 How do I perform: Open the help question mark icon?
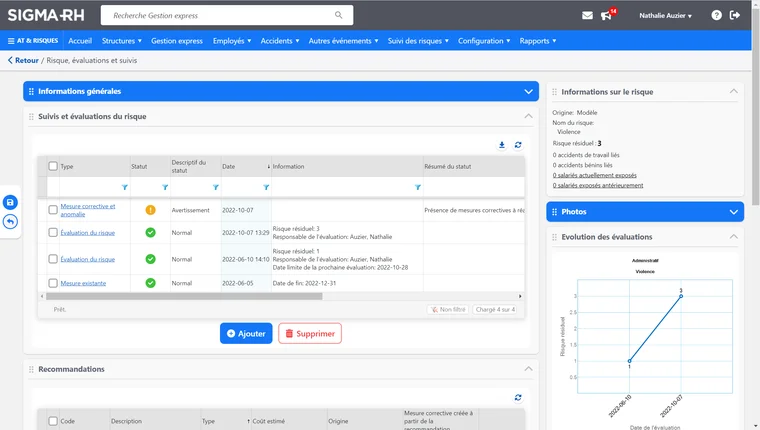(x=716, y=16)
